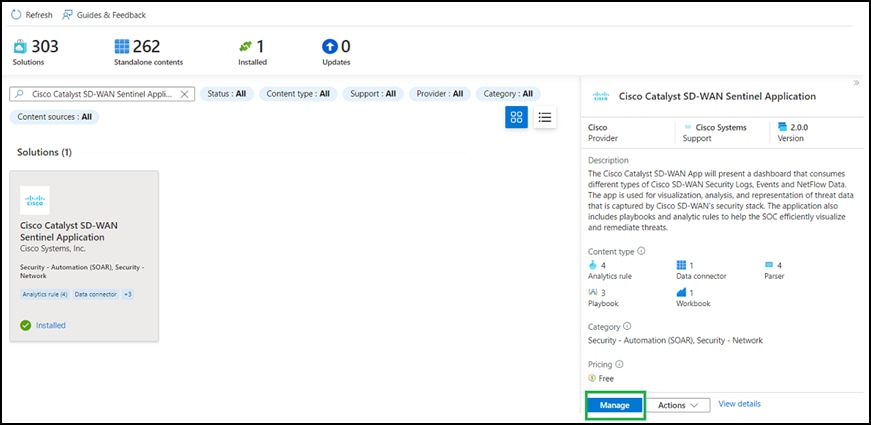Screen dimensions: 871x425
Task: Click the Data connector grid icon
Action: tap(681, 266)
